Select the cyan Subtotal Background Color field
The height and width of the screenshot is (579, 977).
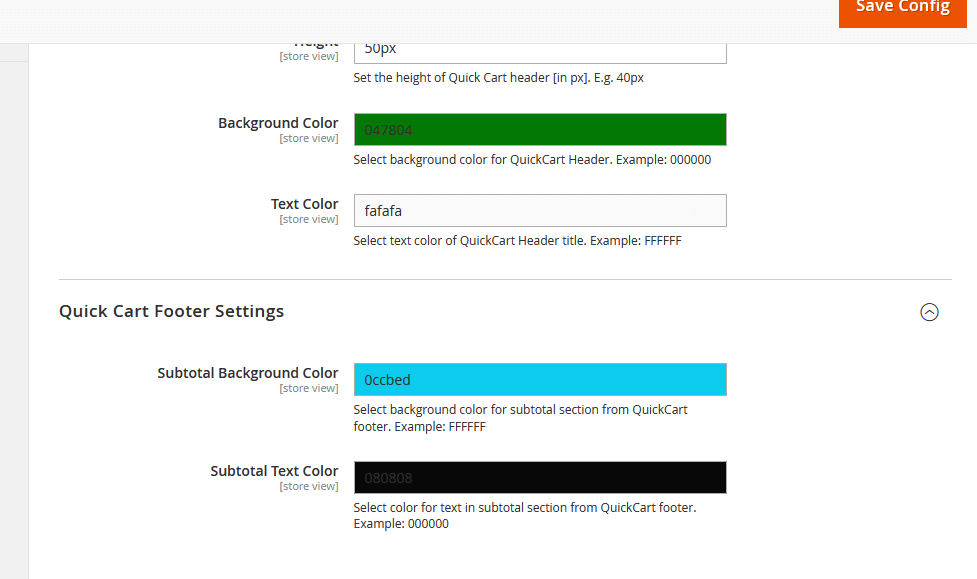540,380
